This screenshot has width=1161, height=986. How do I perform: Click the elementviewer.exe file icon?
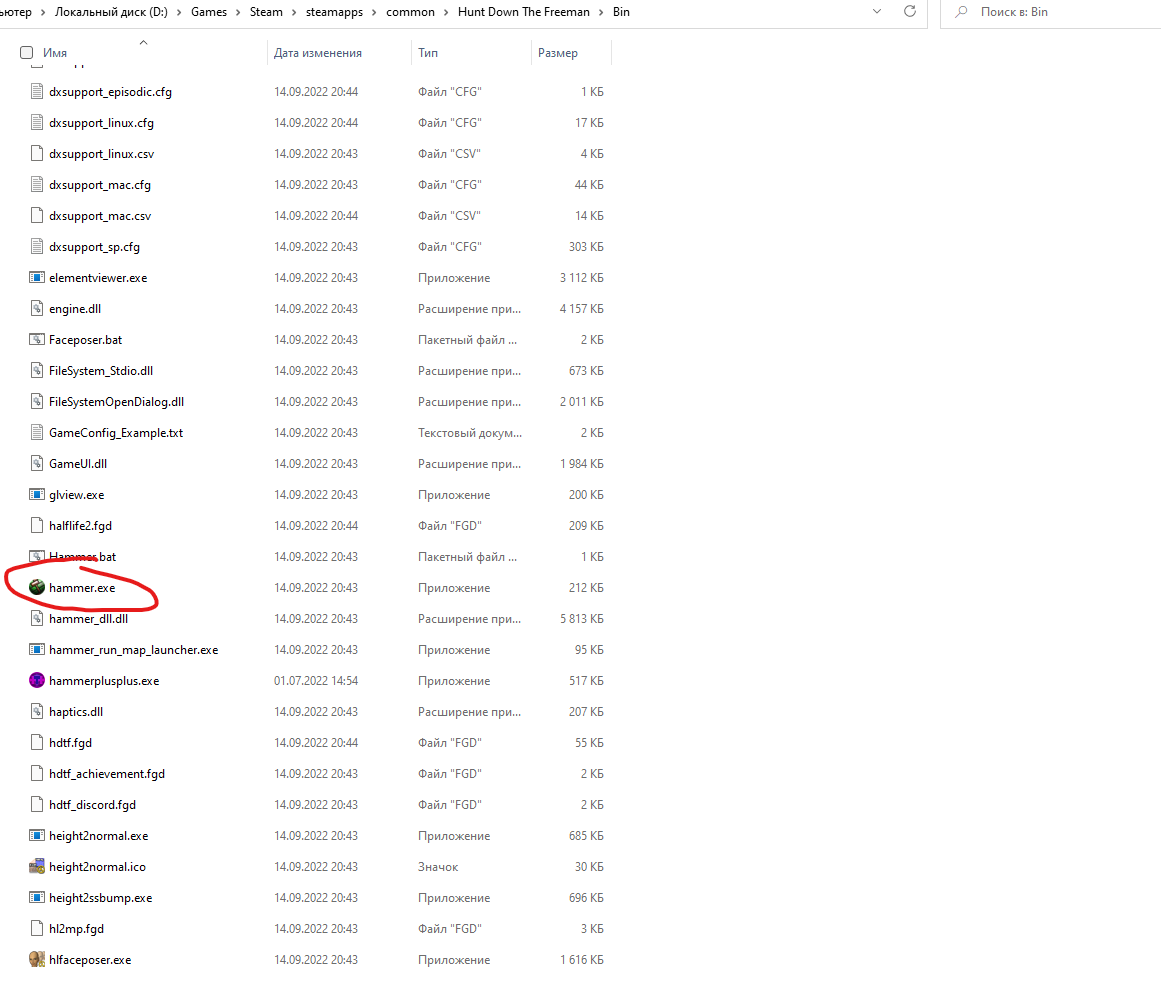pyautogui.click(x=37, y=278)
